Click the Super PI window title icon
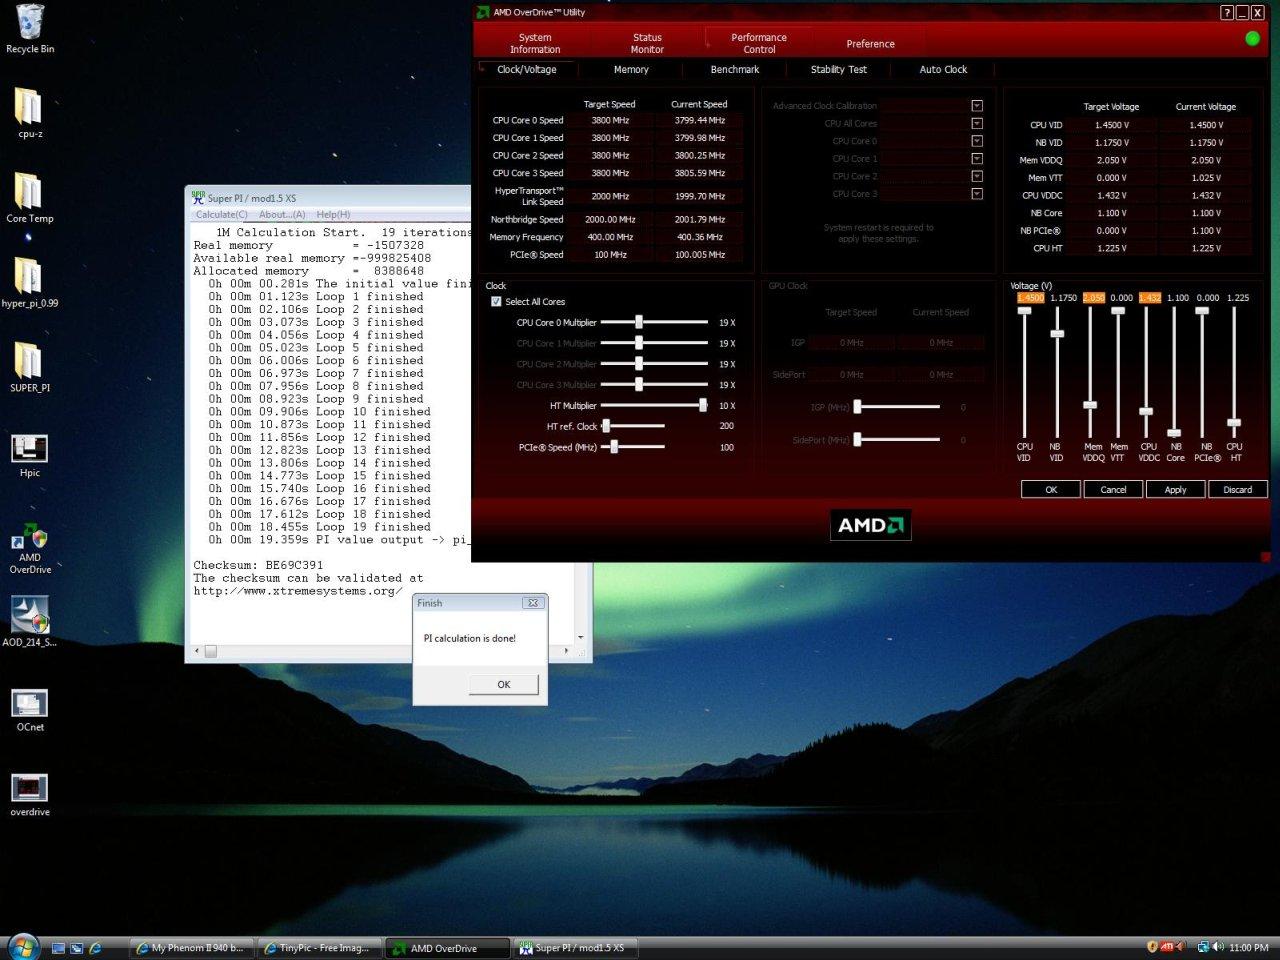1280x960 pixels. coord(198,197)
